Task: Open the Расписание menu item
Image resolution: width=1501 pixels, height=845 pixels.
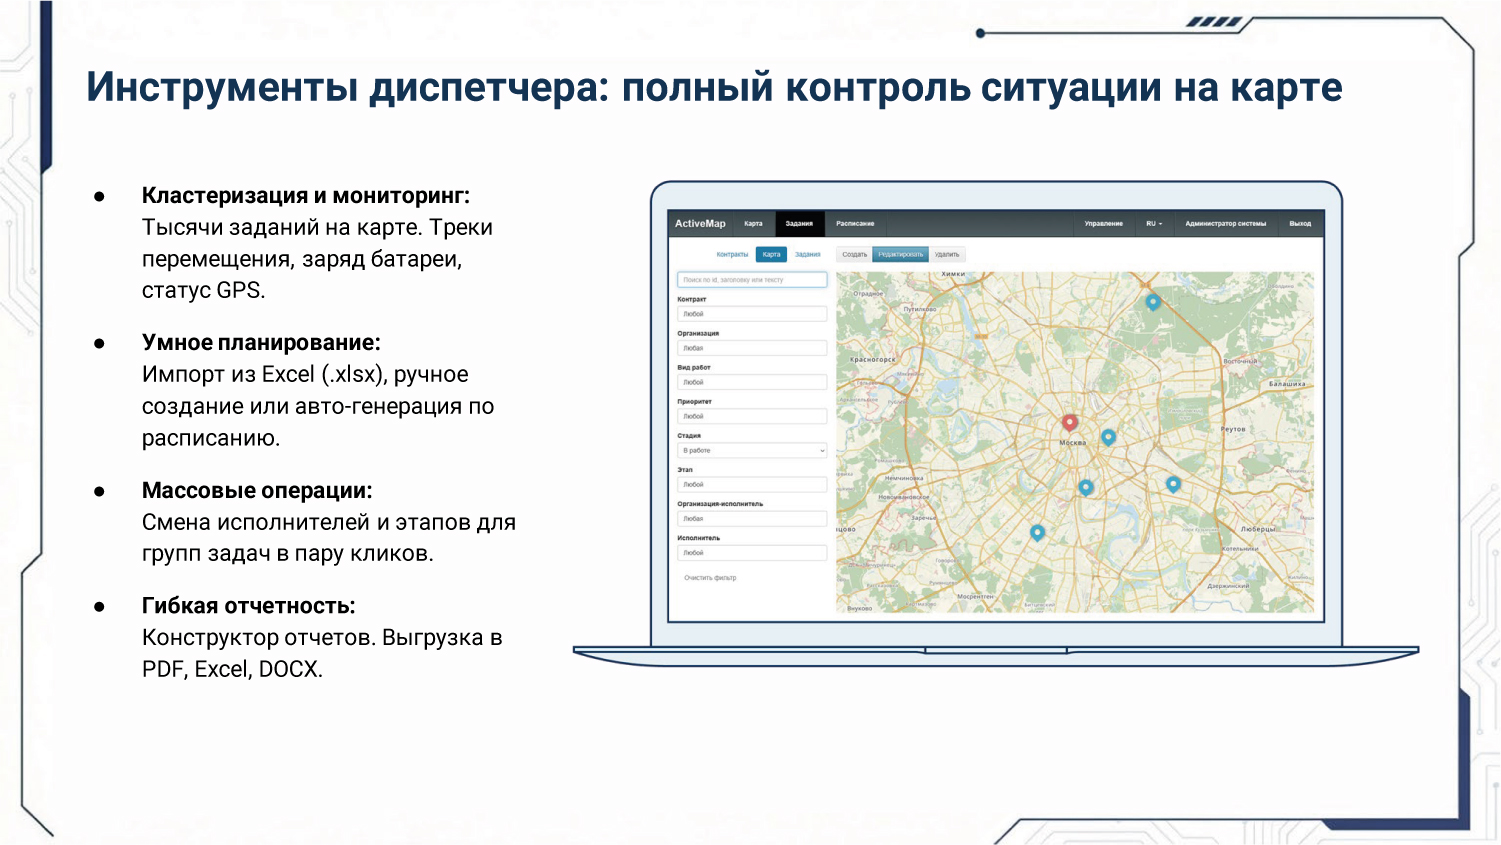Action: (x=855, y=224)
